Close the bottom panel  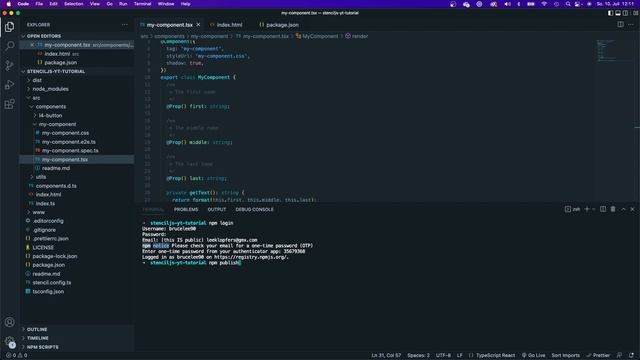632,209
